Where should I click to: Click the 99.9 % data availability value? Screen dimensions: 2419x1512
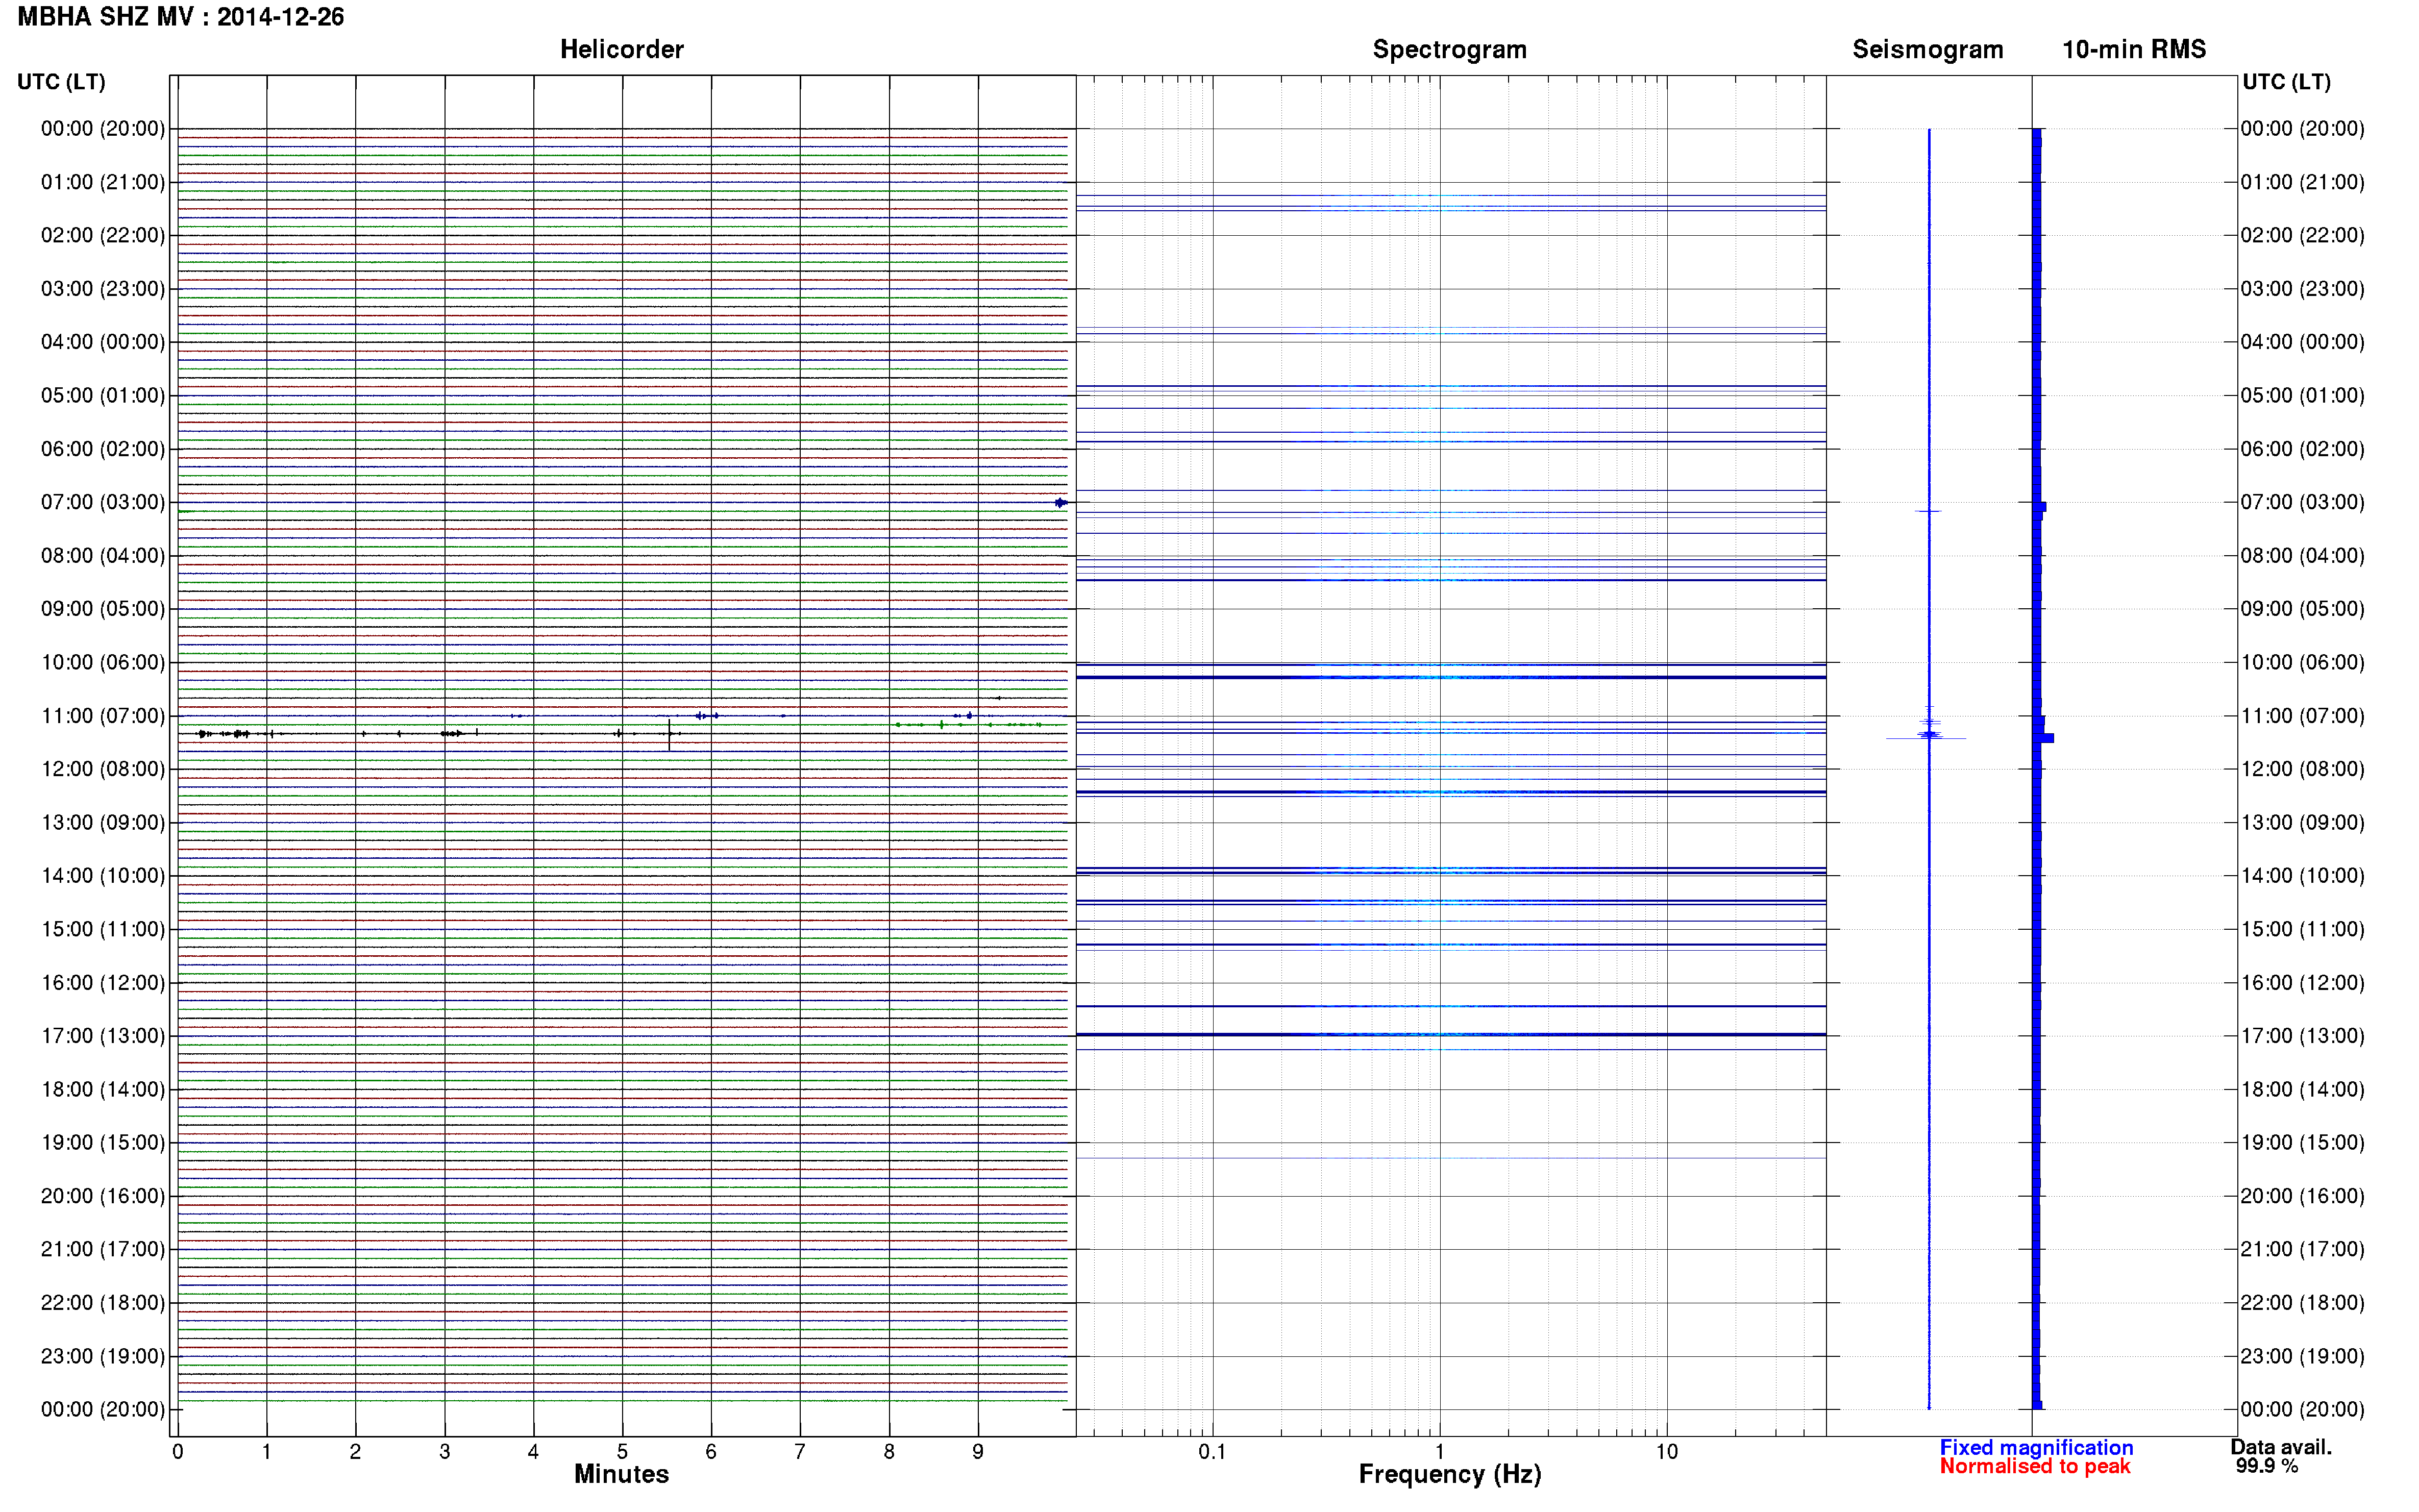(x=2267, y=1466)
